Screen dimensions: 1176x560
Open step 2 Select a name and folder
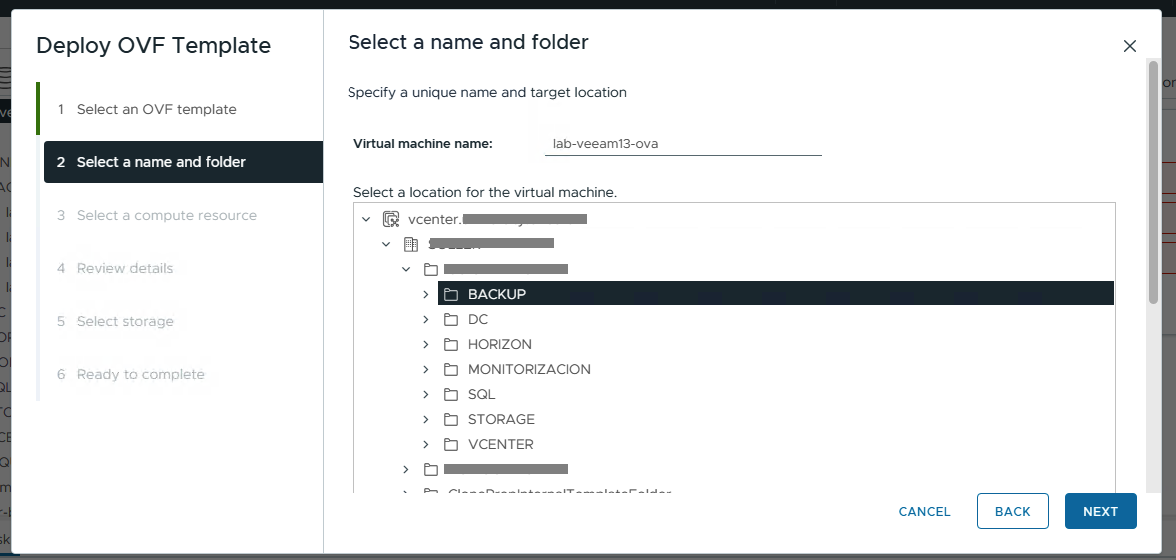coord(183,162)
